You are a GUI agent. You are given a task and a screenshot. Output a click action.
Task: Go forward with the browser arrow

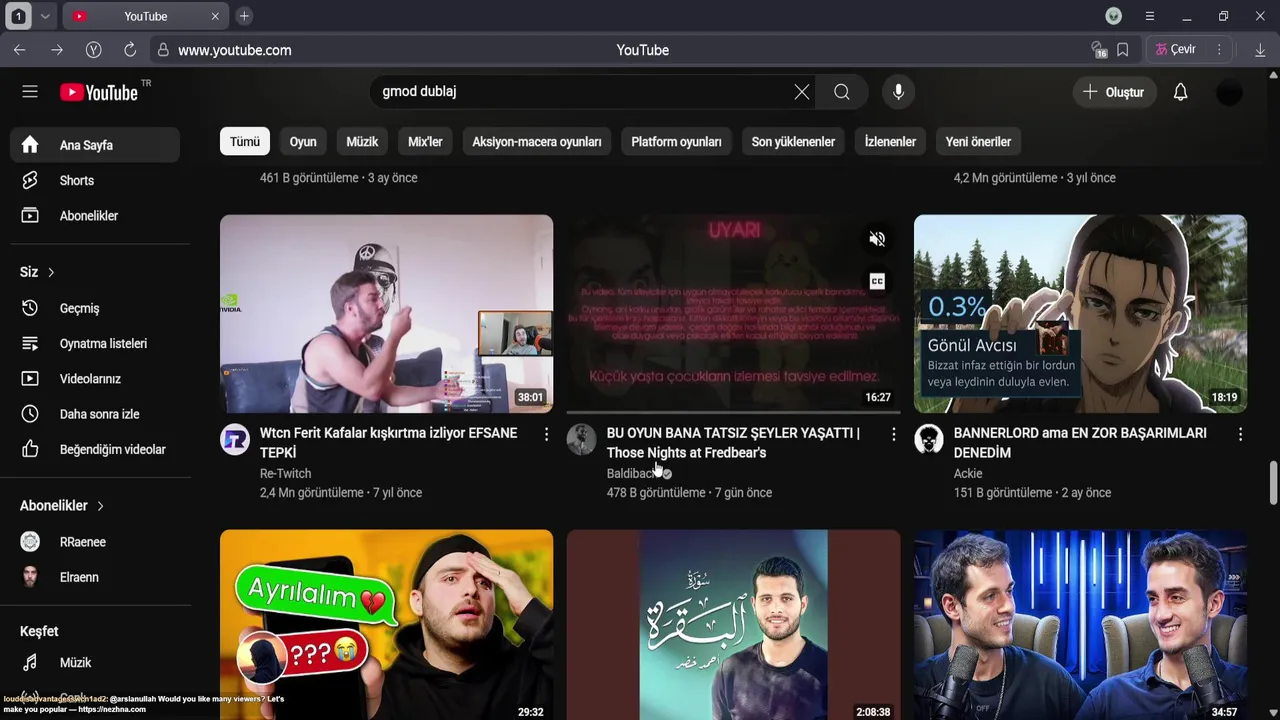pos(57,50)
